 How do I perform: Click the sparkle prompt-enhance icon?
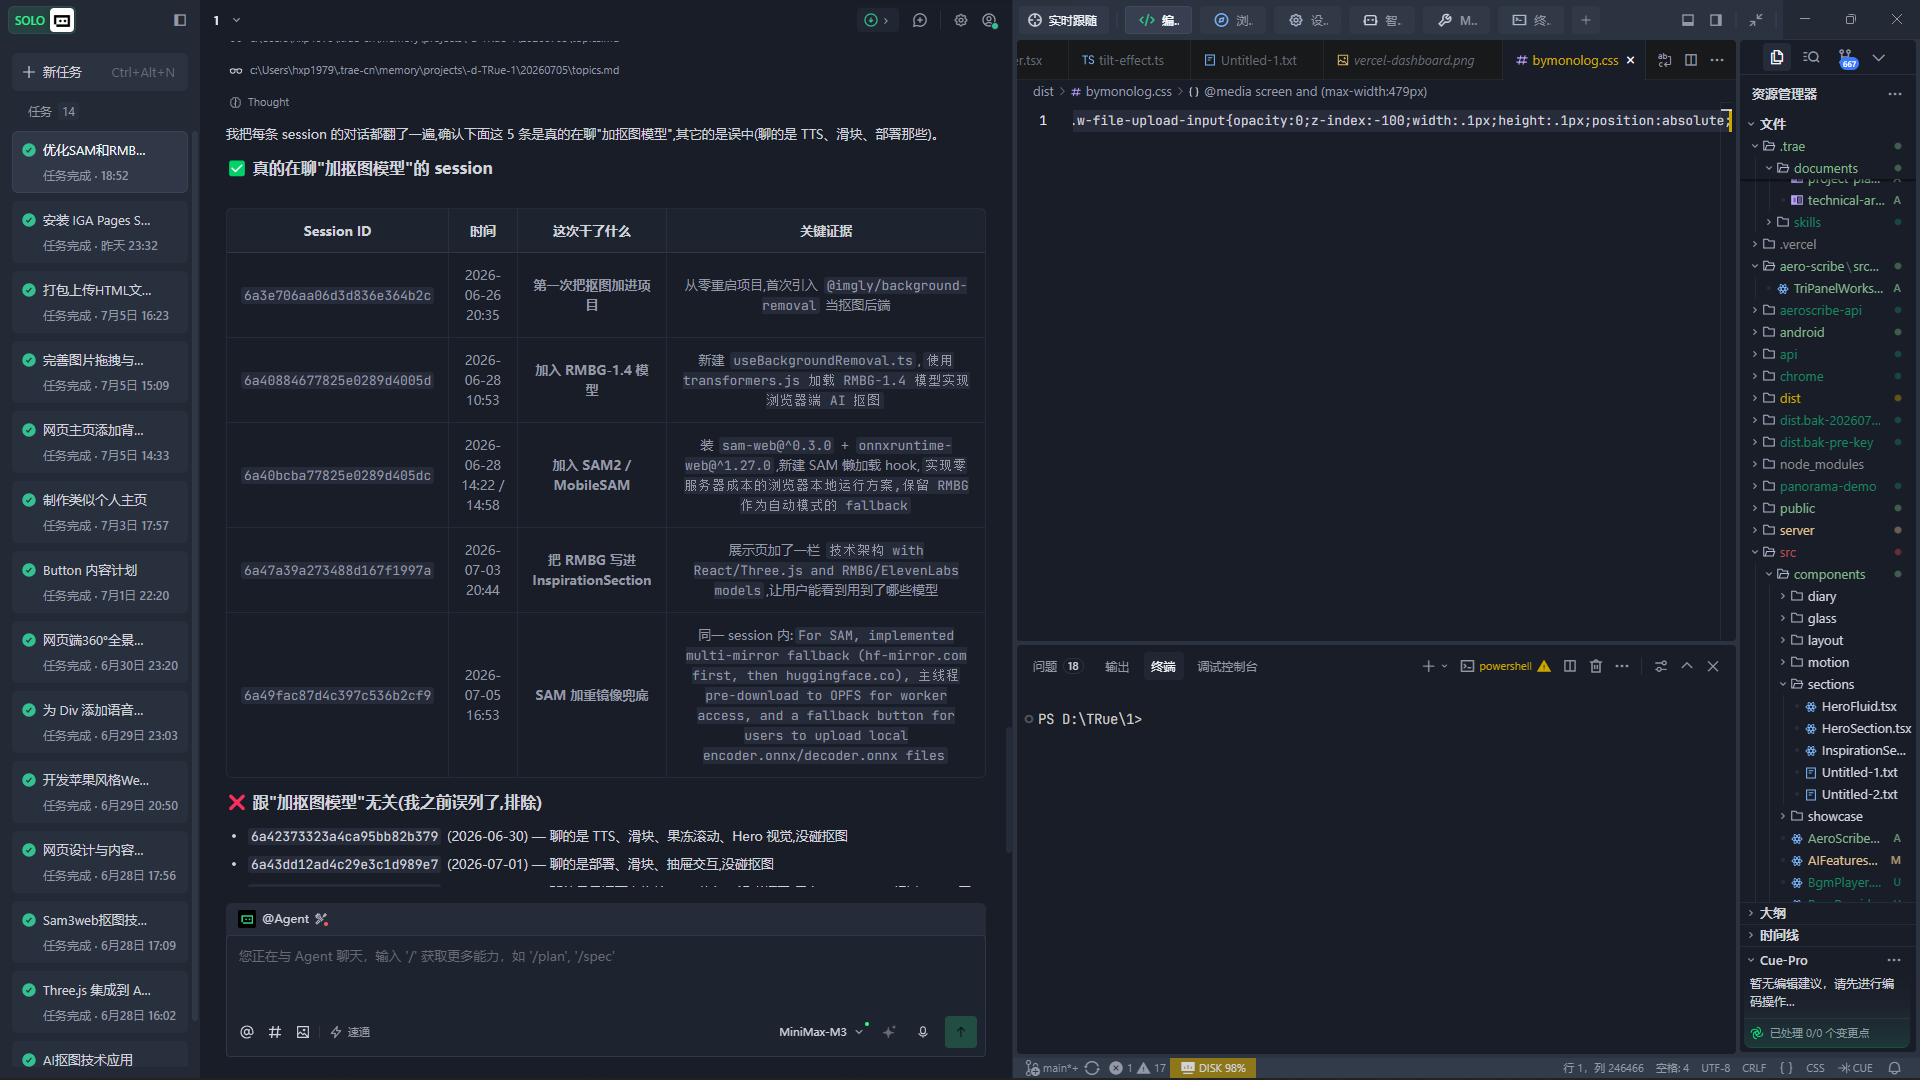click(889, 1032)
